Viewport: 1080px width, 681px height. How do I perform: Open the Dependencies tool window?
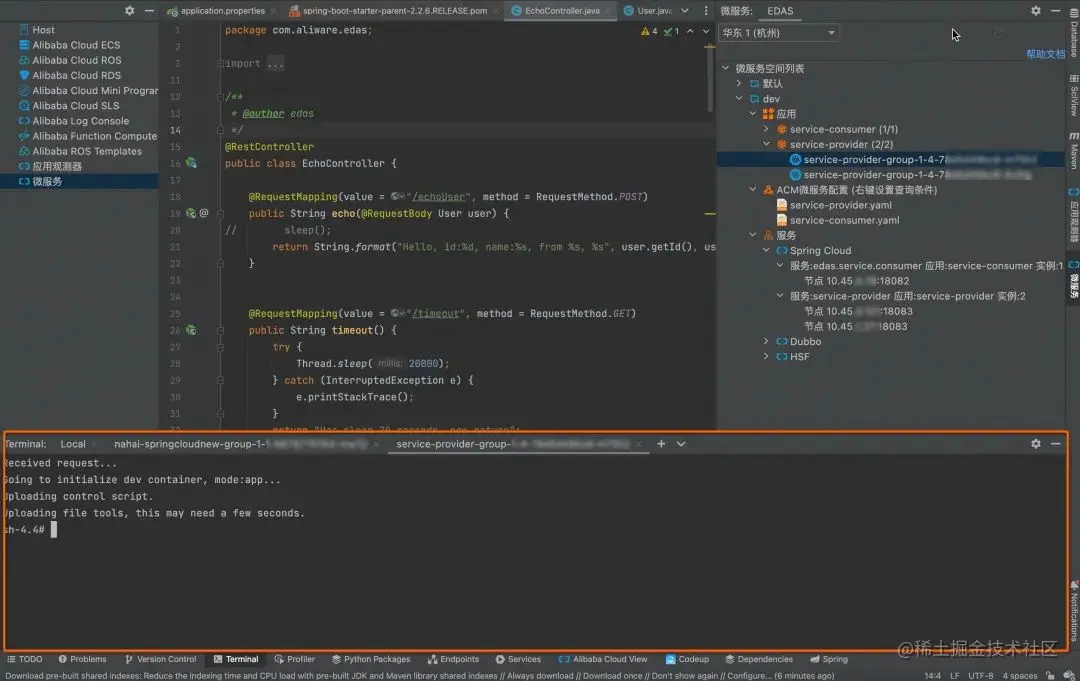coord(759,659)
